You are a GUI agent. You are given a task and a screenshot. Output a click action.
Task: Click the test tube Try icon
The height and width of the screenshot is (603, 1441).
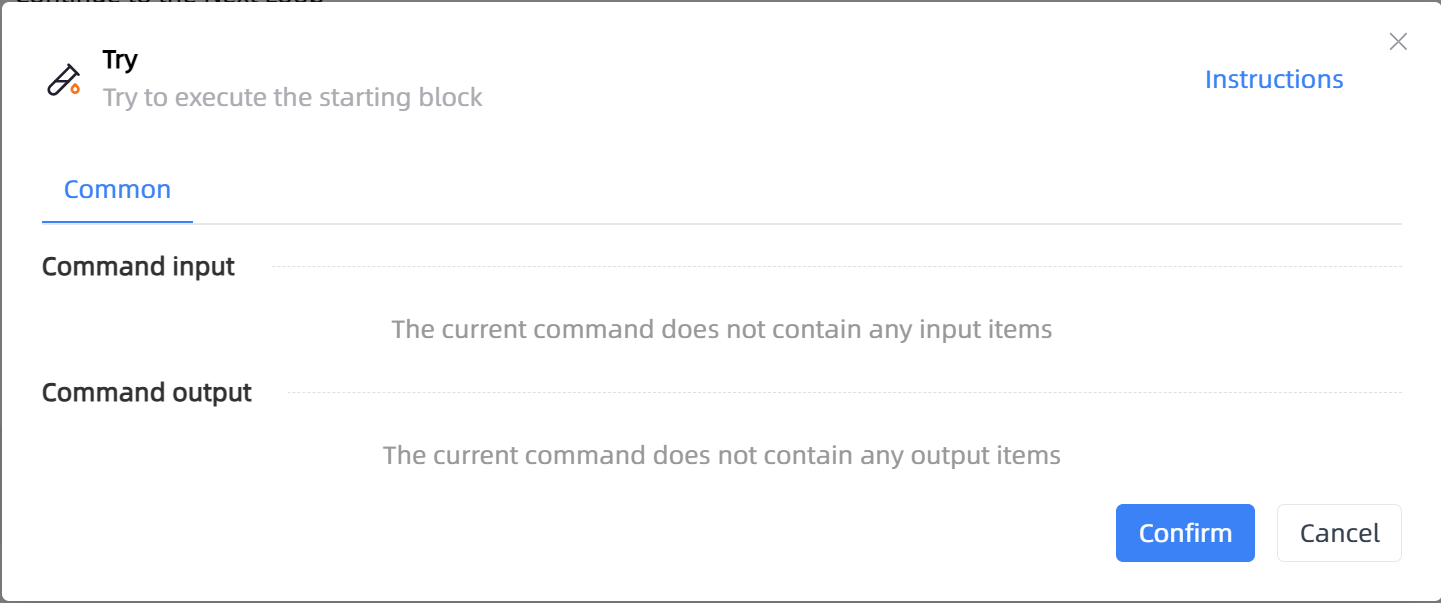(63, 80)
